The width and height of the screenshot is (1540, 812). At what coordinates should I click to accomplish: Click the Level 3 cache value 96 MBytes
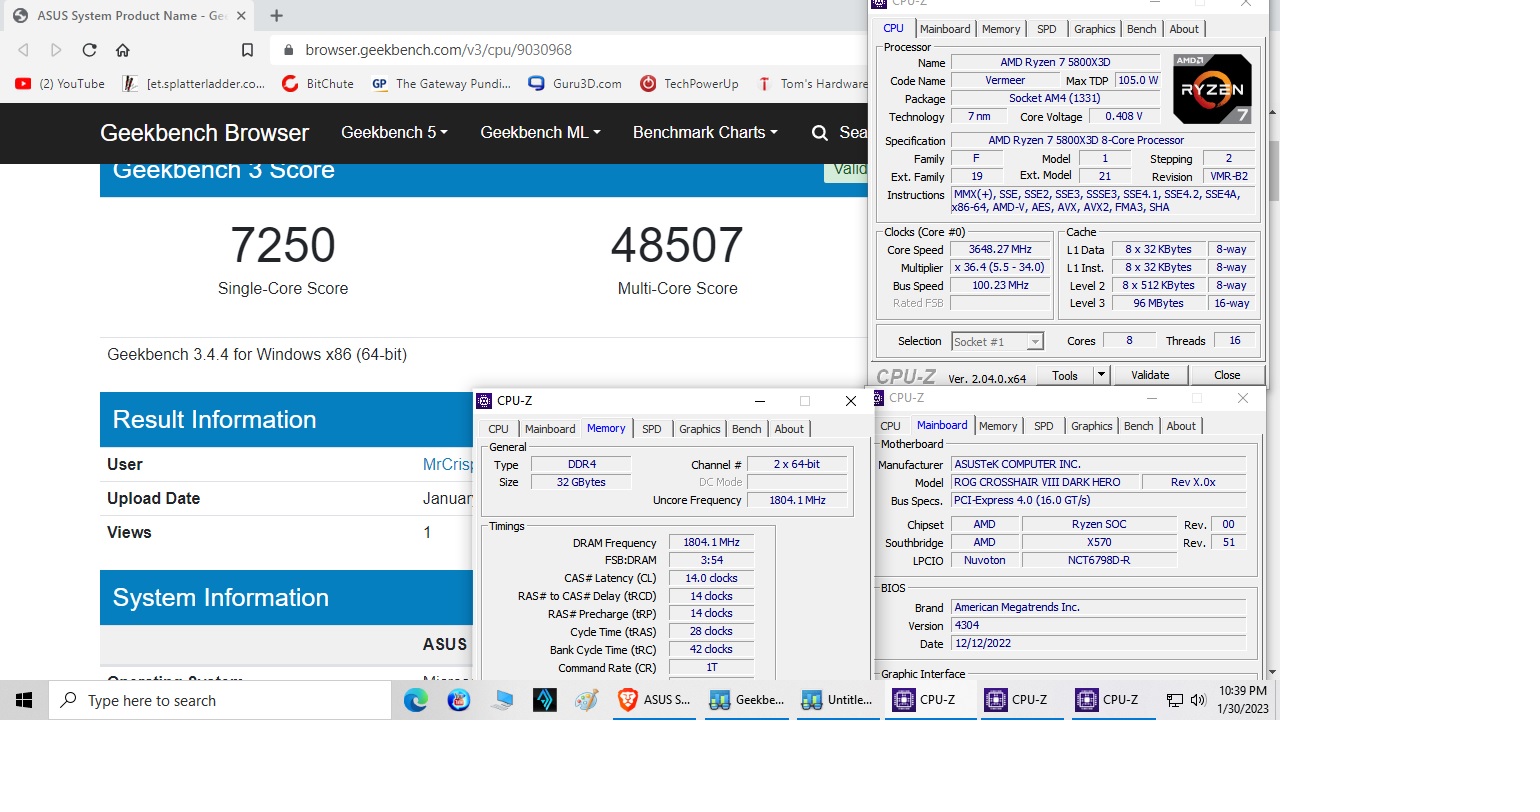(x=1158, y=304)
